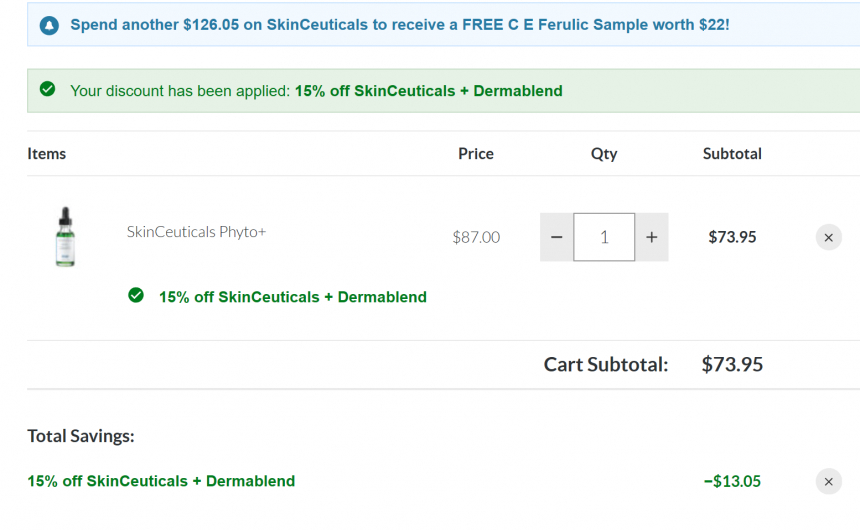Remove the 15% off discount under Total Savings

tap(829, 482)
